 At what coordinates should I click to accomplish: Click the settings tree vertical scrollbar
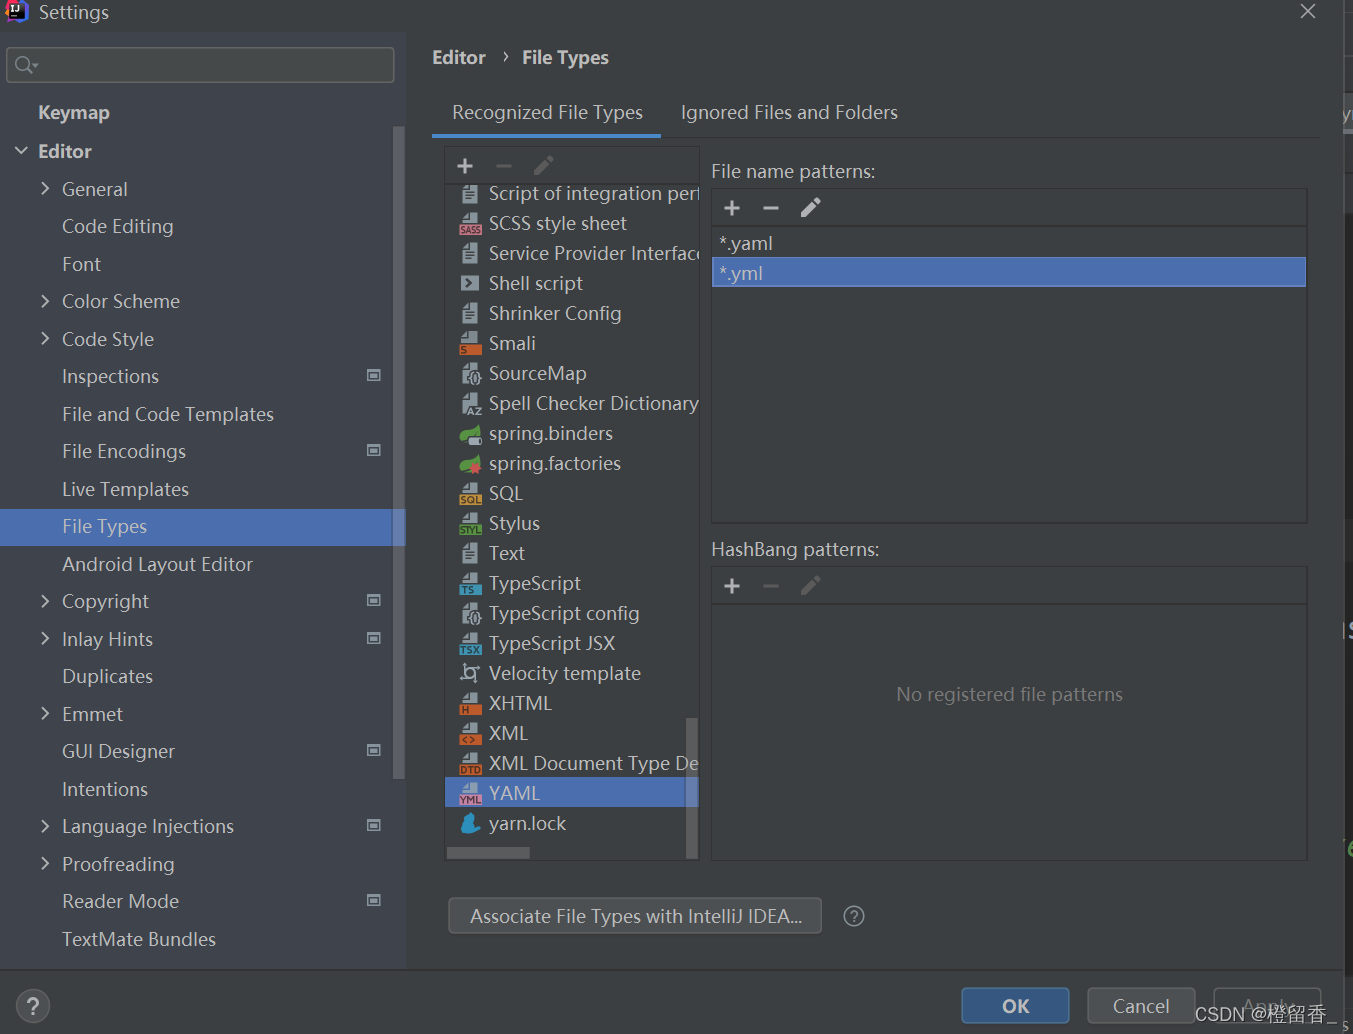(x=399, y=452)
